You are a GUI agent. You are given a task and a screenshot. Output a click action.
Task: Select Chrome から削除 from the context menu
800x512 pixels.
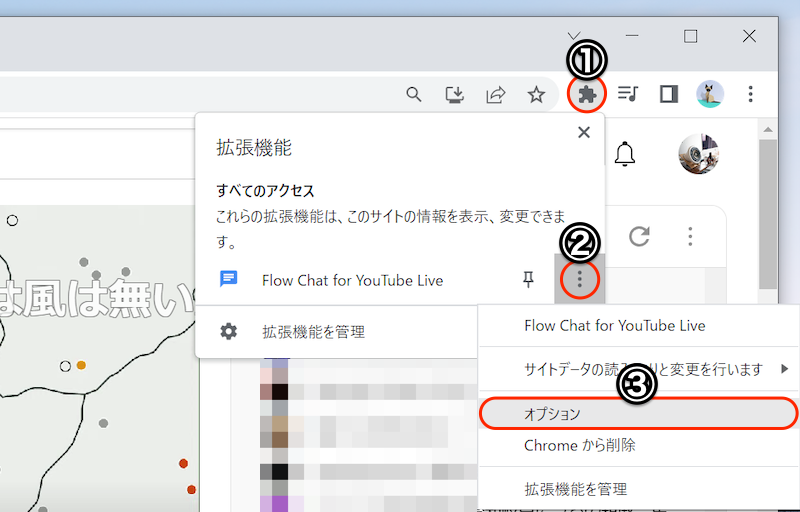pos(579,445)
